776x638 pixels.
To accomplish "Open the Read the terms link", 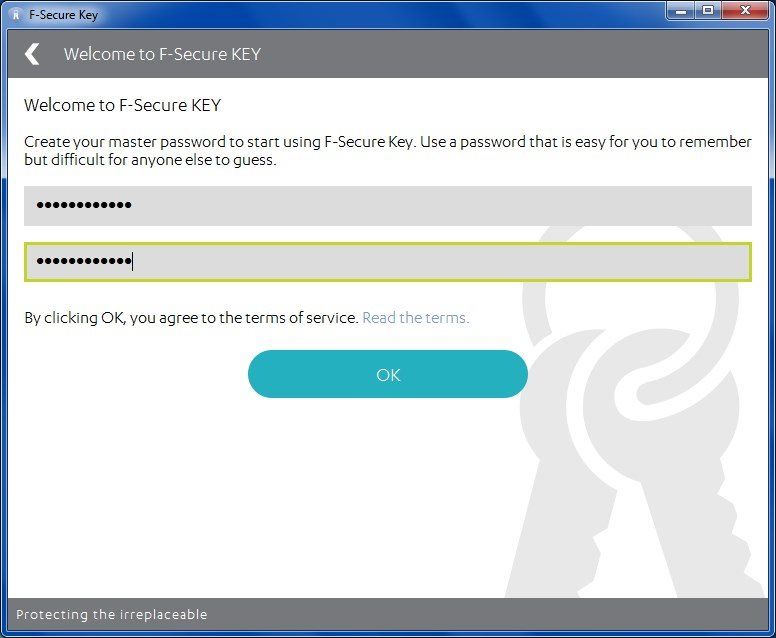I will (x=415, y=318).
